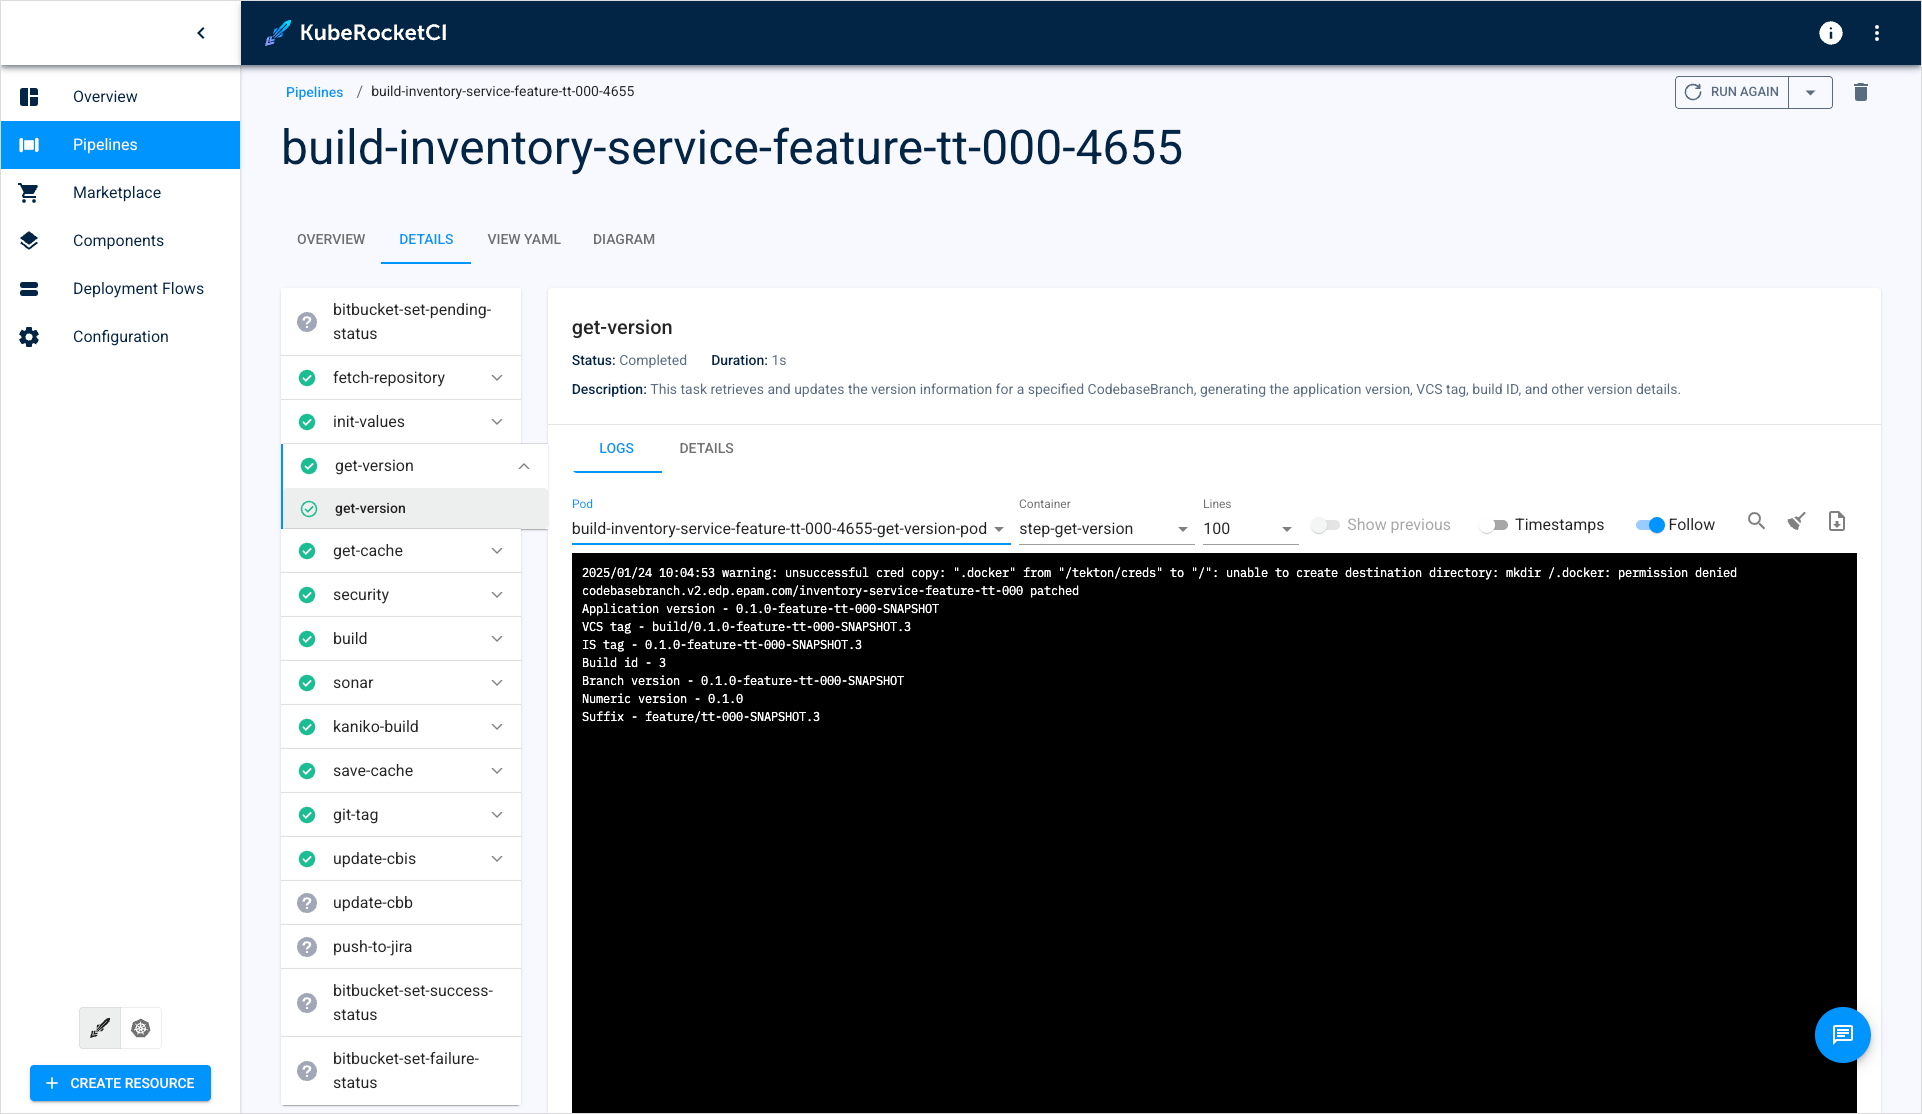
Task: Switch to the VIEW YAML tab
Action: click(x=524, y=239)
